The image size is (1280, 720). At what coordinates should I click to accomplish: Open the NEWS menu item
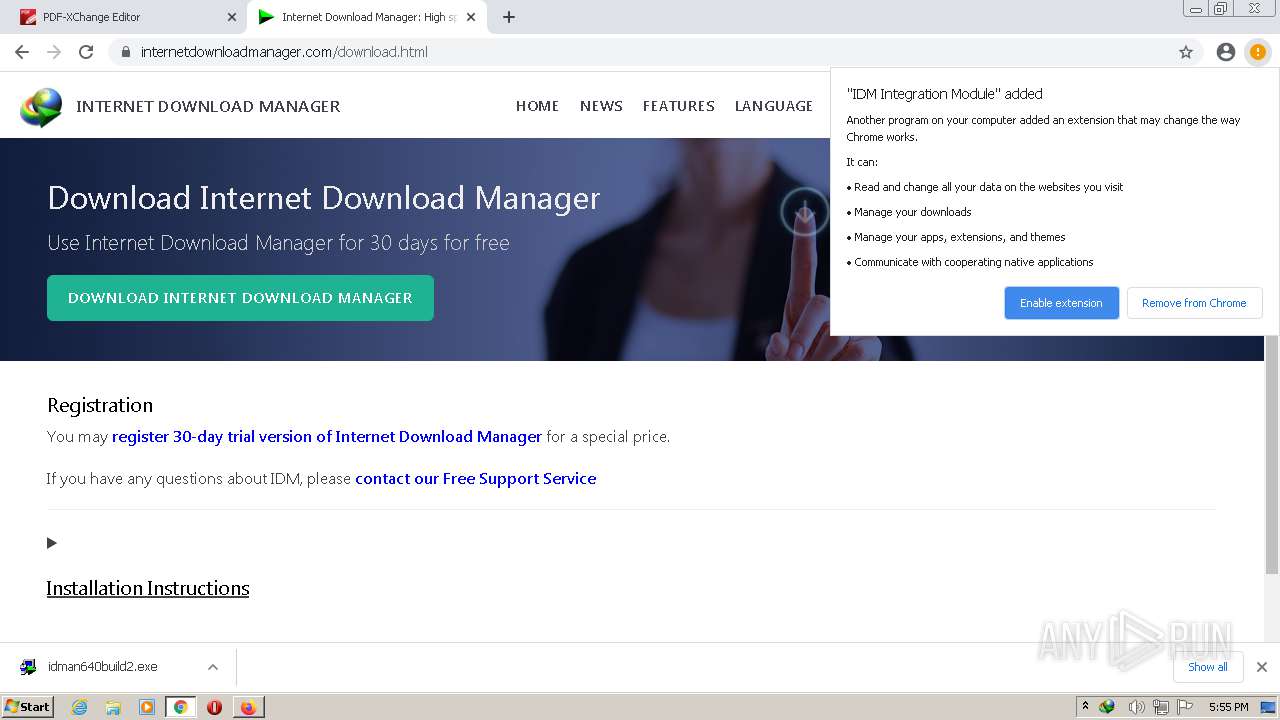click(x=601, y=106)
